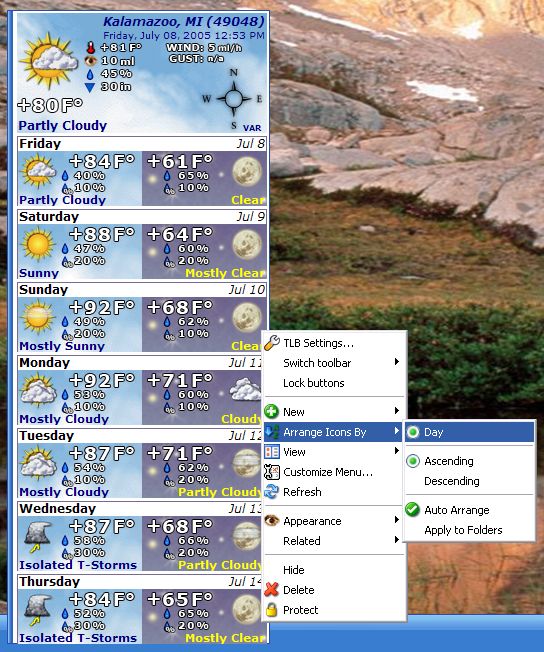Viewport: 544px width, 652px height.
Task: Click Friday's partly cloudy day icon
Action: coord(38,171)
